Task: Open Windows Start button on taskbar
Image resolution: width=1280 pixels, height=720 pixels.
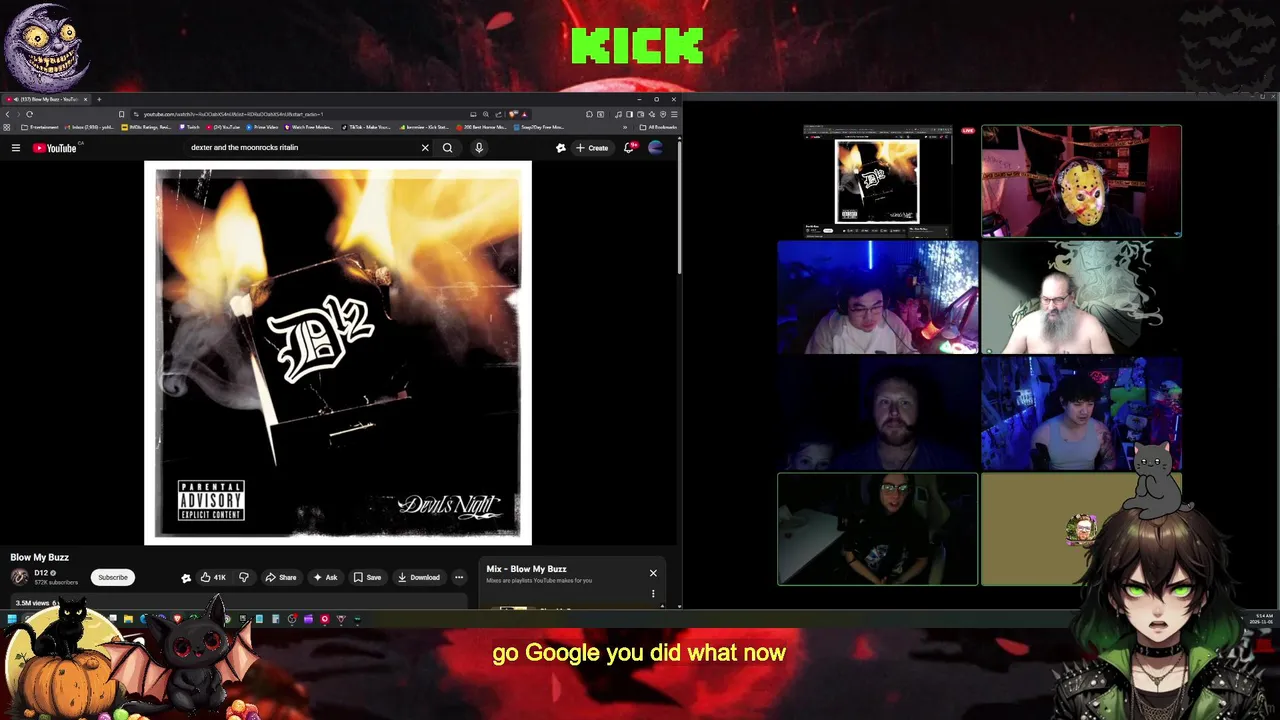Action: (12, 619)
